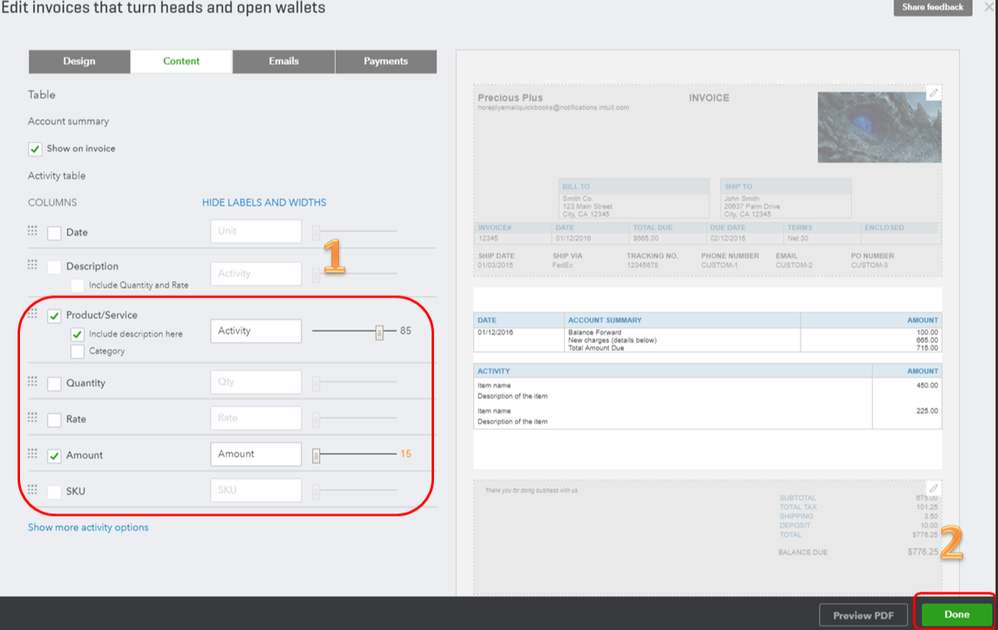Click the drag handle beside SKU row
The width and height of the screenshot is (998, 630).
[x=32, y=489]
